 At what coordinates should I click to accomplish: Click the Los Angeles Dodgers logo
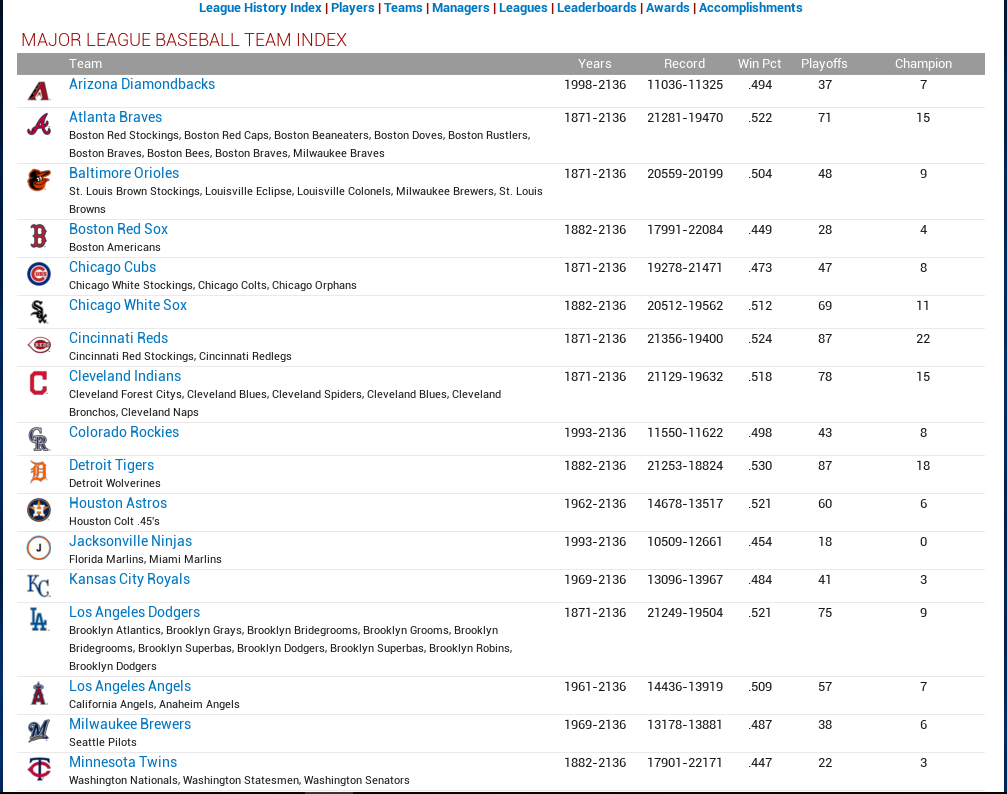38,620
